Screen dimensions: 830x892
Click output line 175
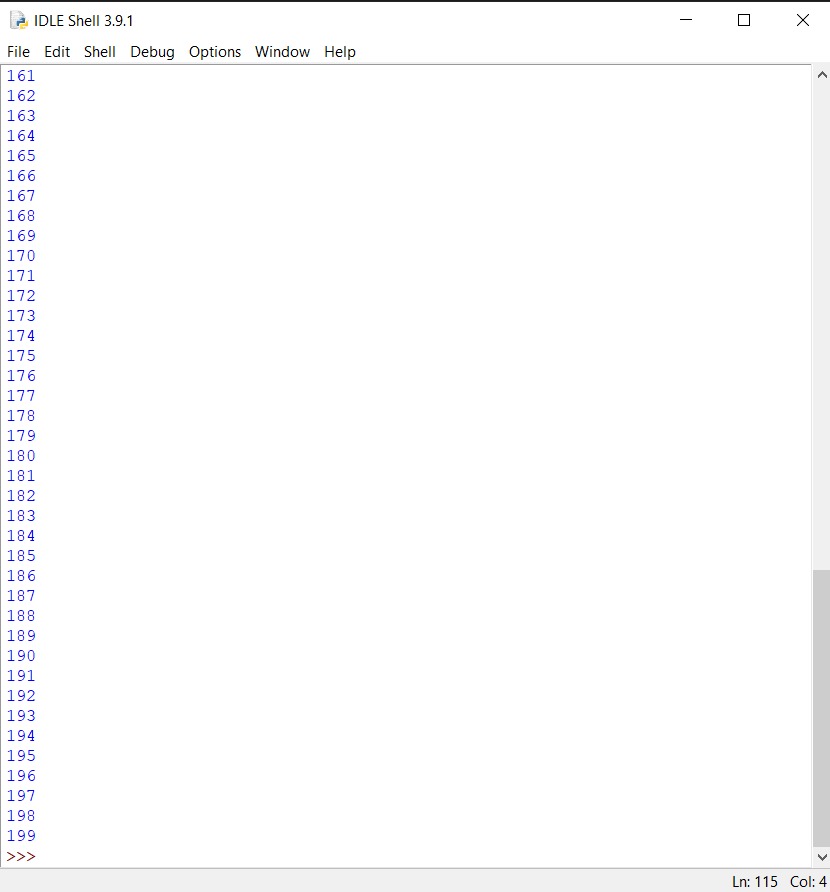[x=21, y=356]
